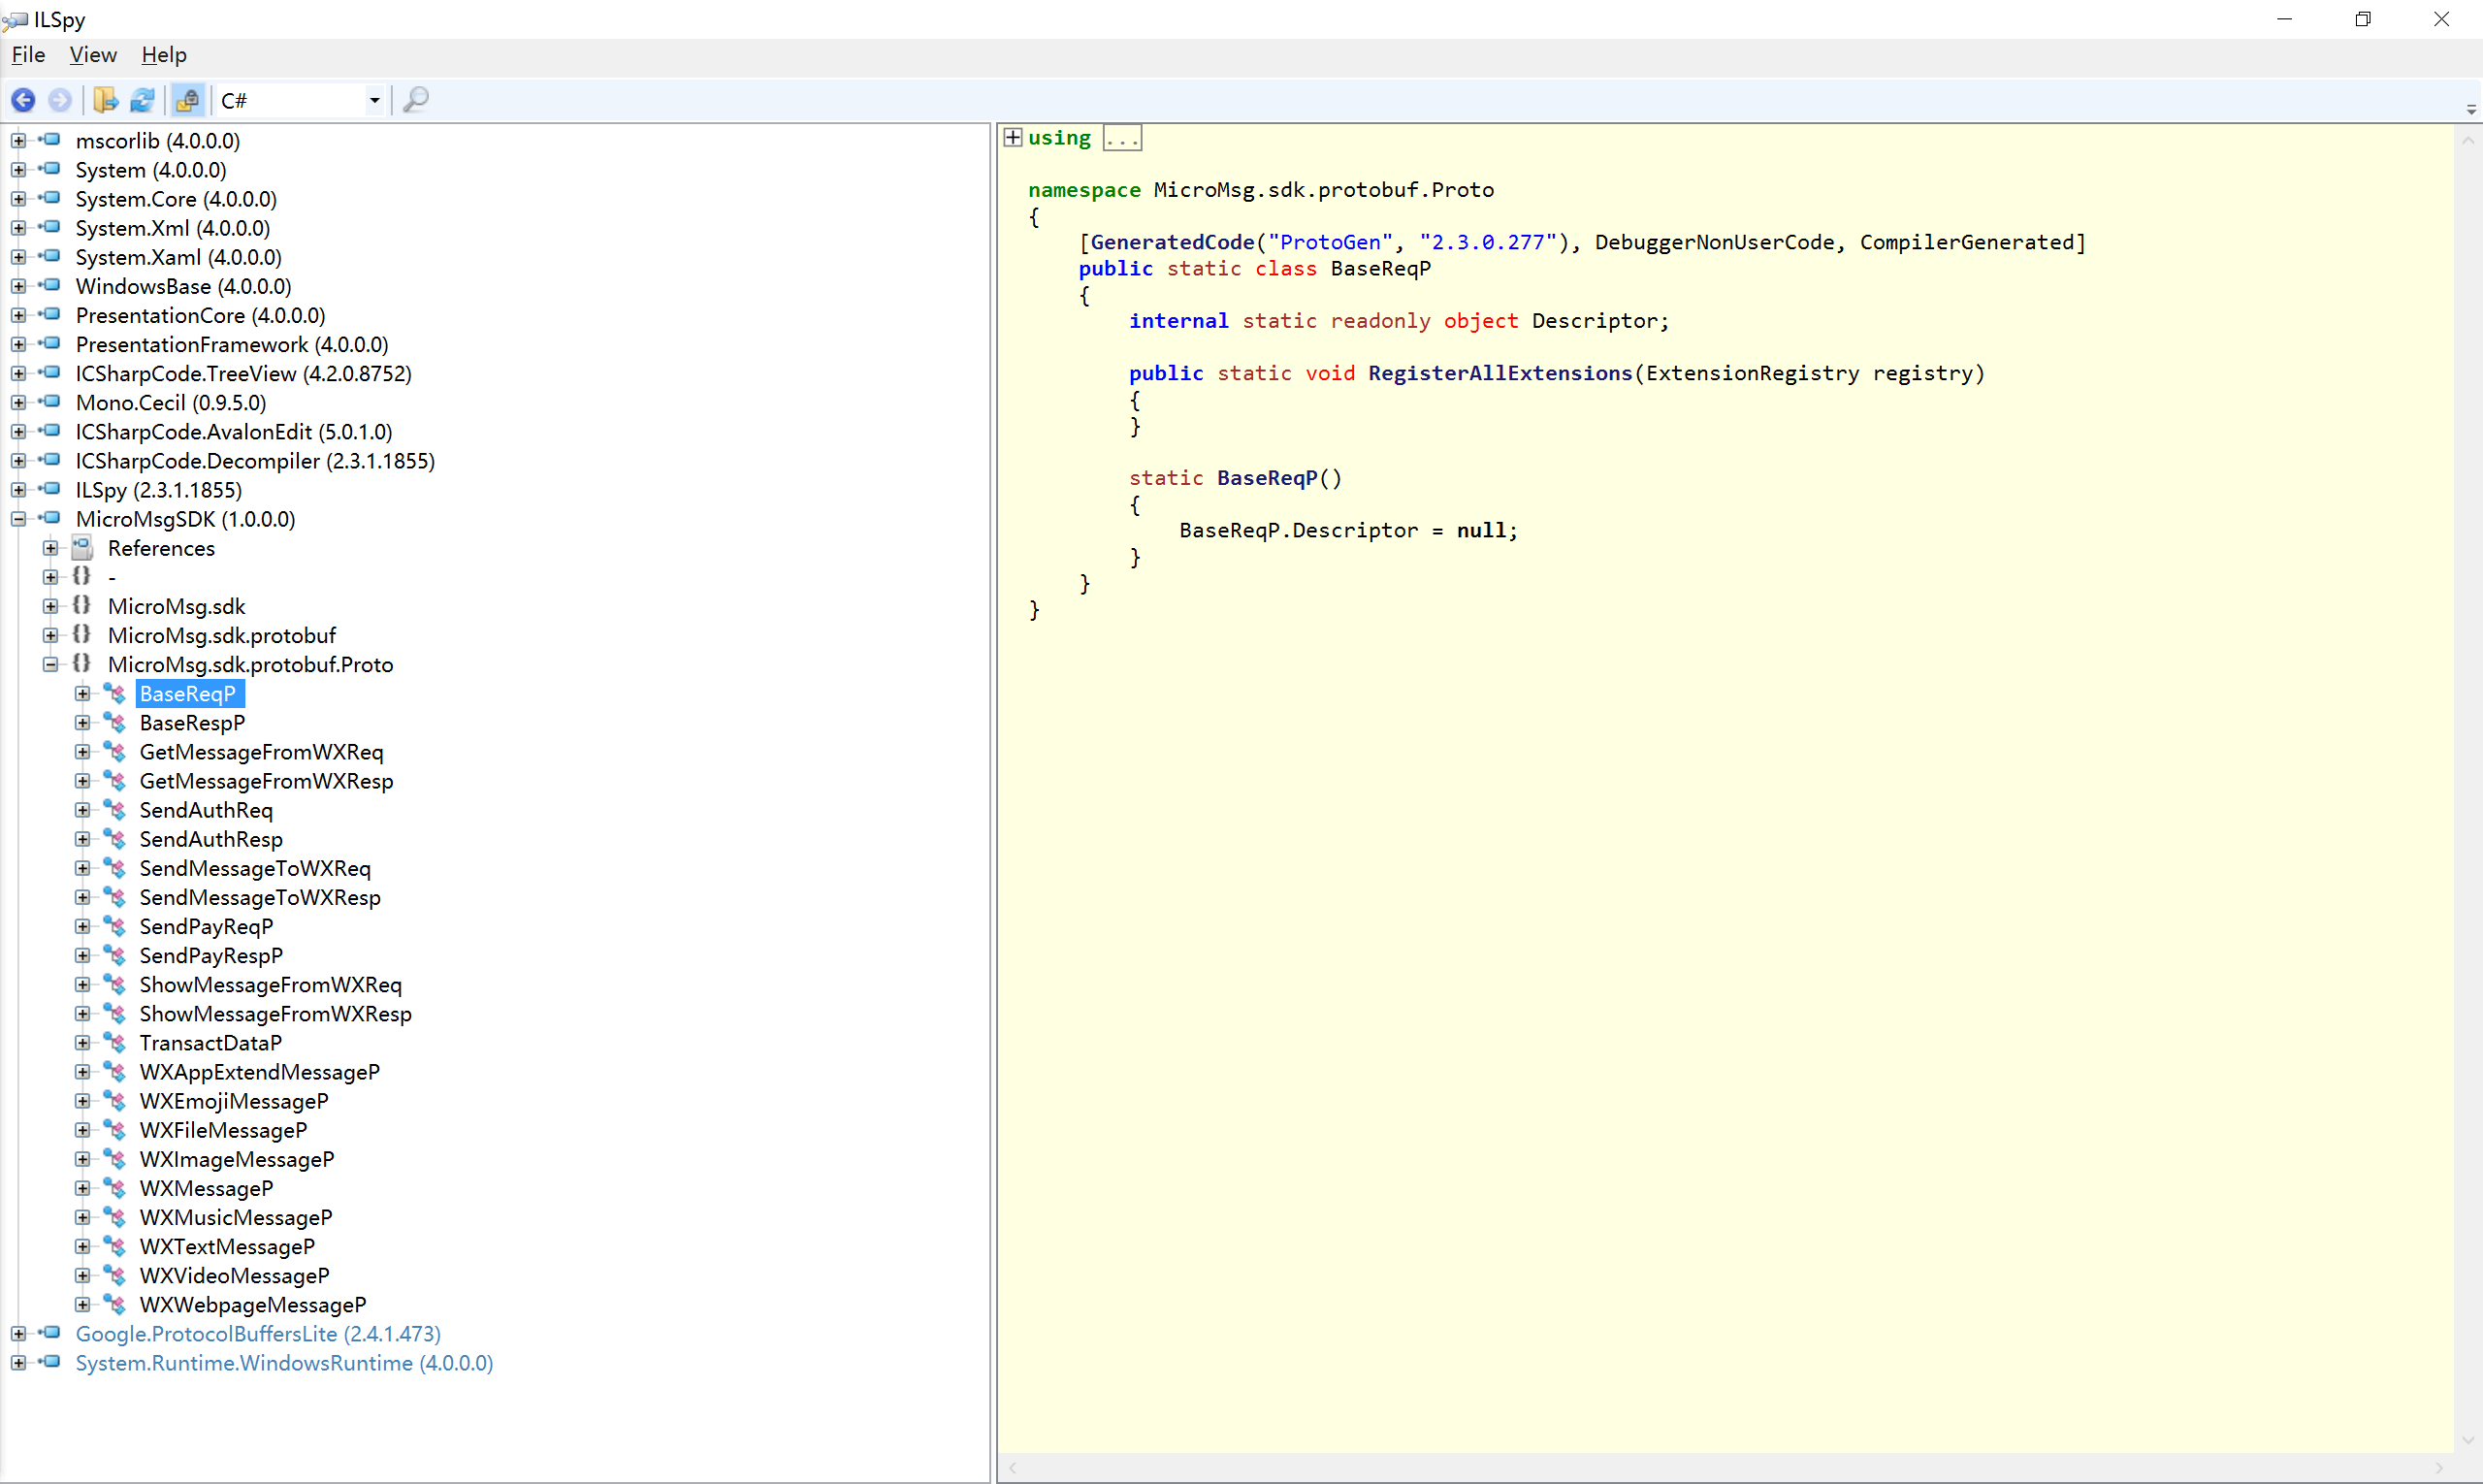Select ICSharpCode.Decompiler (2.3.1.1855) assembly
The width and height of the screenshot is (2483, 1484).
pyautogui.click(x=255, y=461)
